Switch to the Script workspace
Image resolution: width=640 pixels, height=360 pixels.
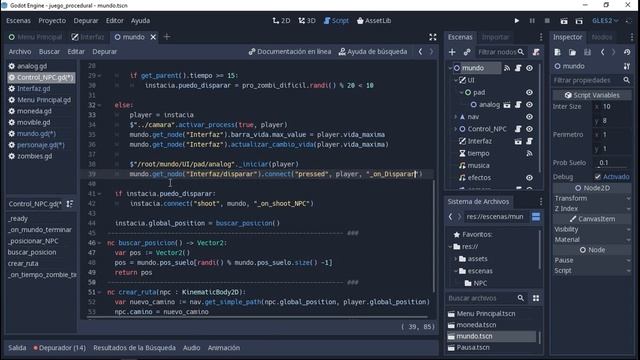coord(336,20)
